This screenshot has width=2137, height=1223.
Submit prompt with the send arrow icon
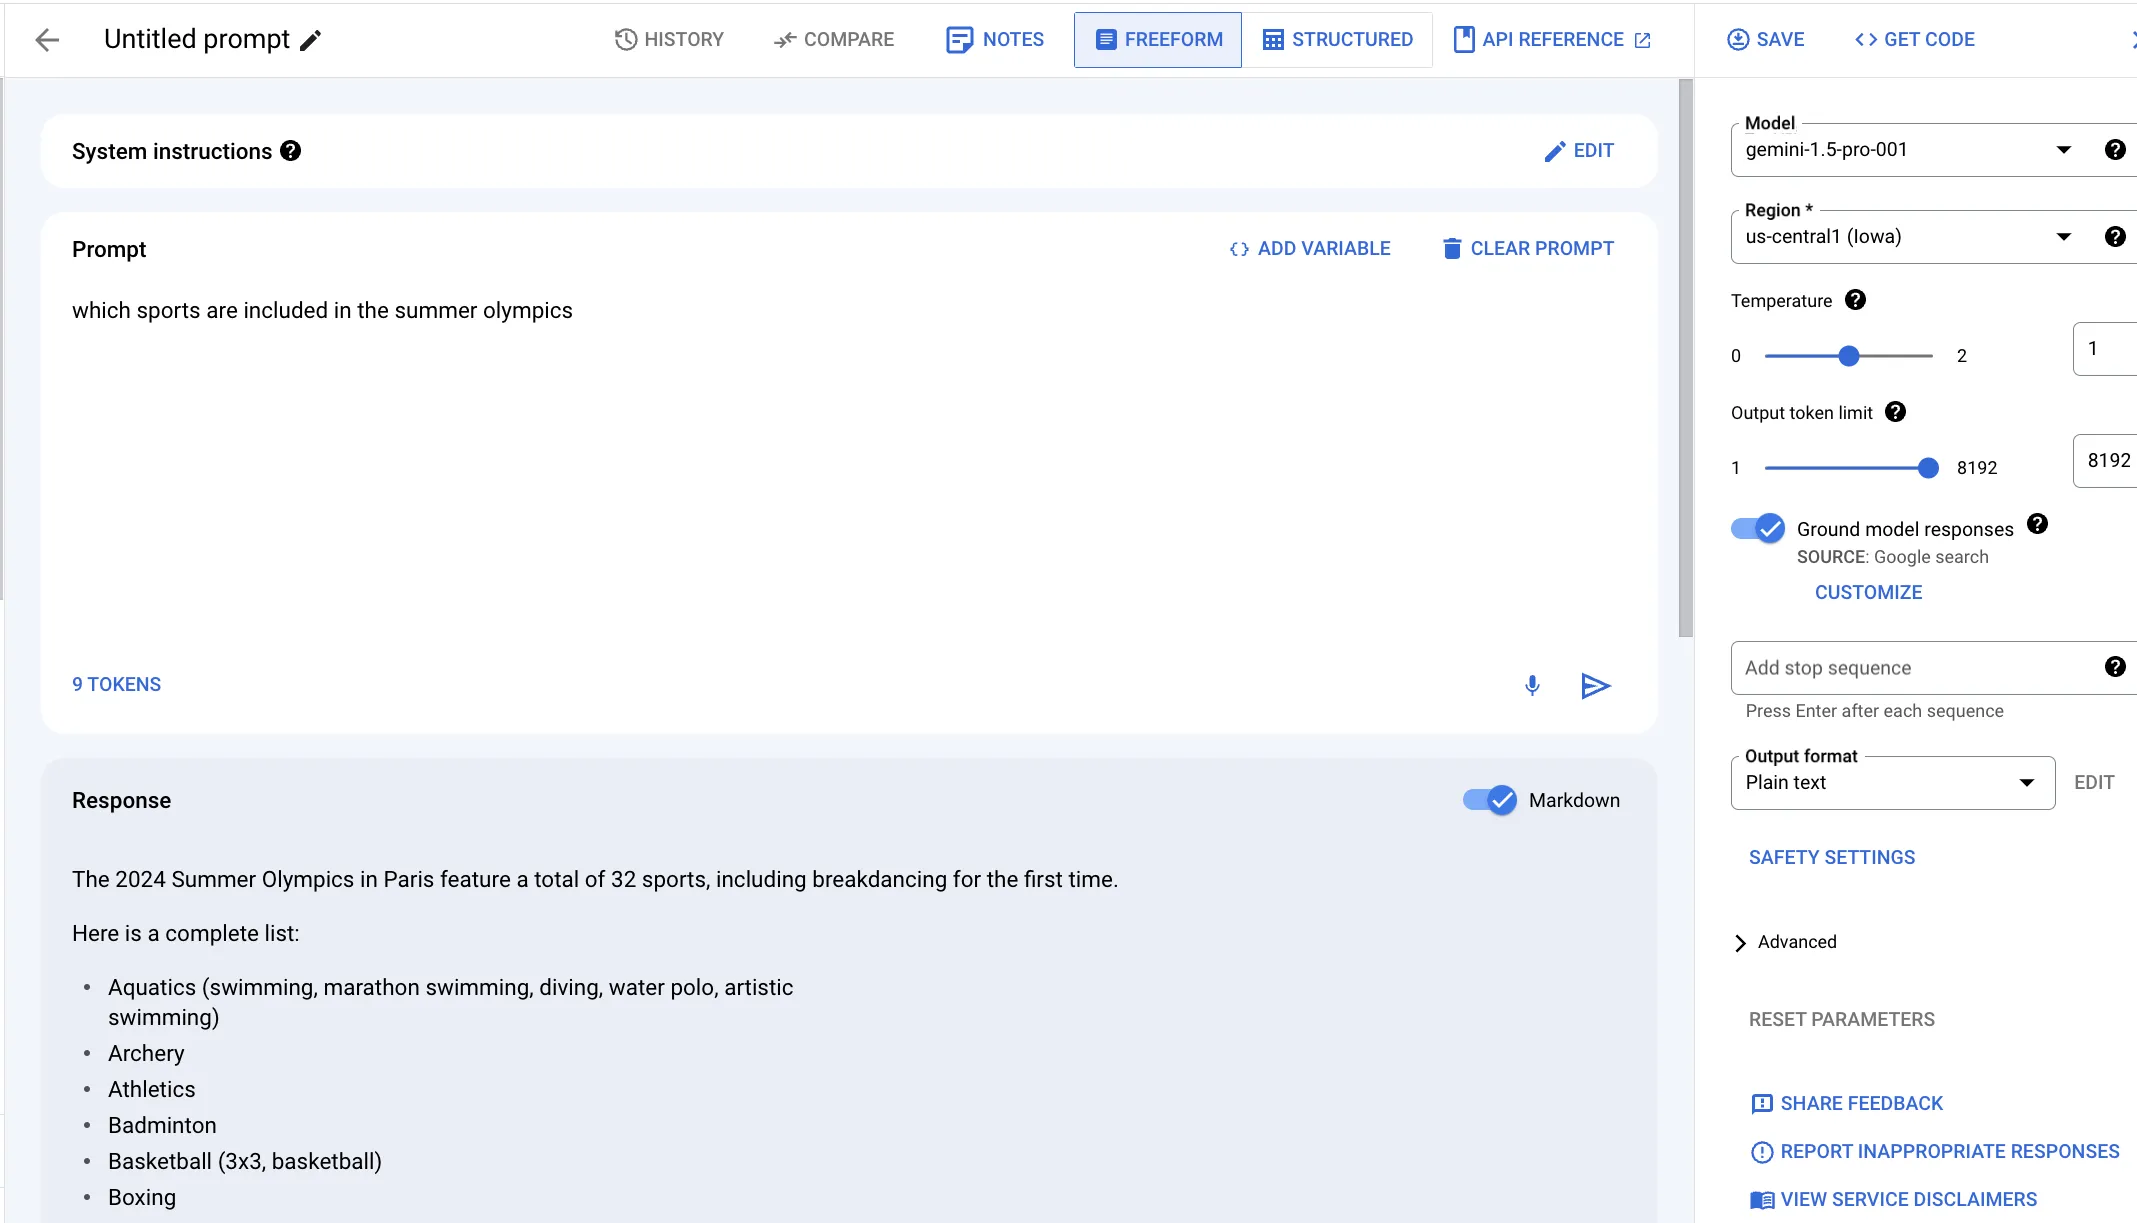pos(1595,686)
